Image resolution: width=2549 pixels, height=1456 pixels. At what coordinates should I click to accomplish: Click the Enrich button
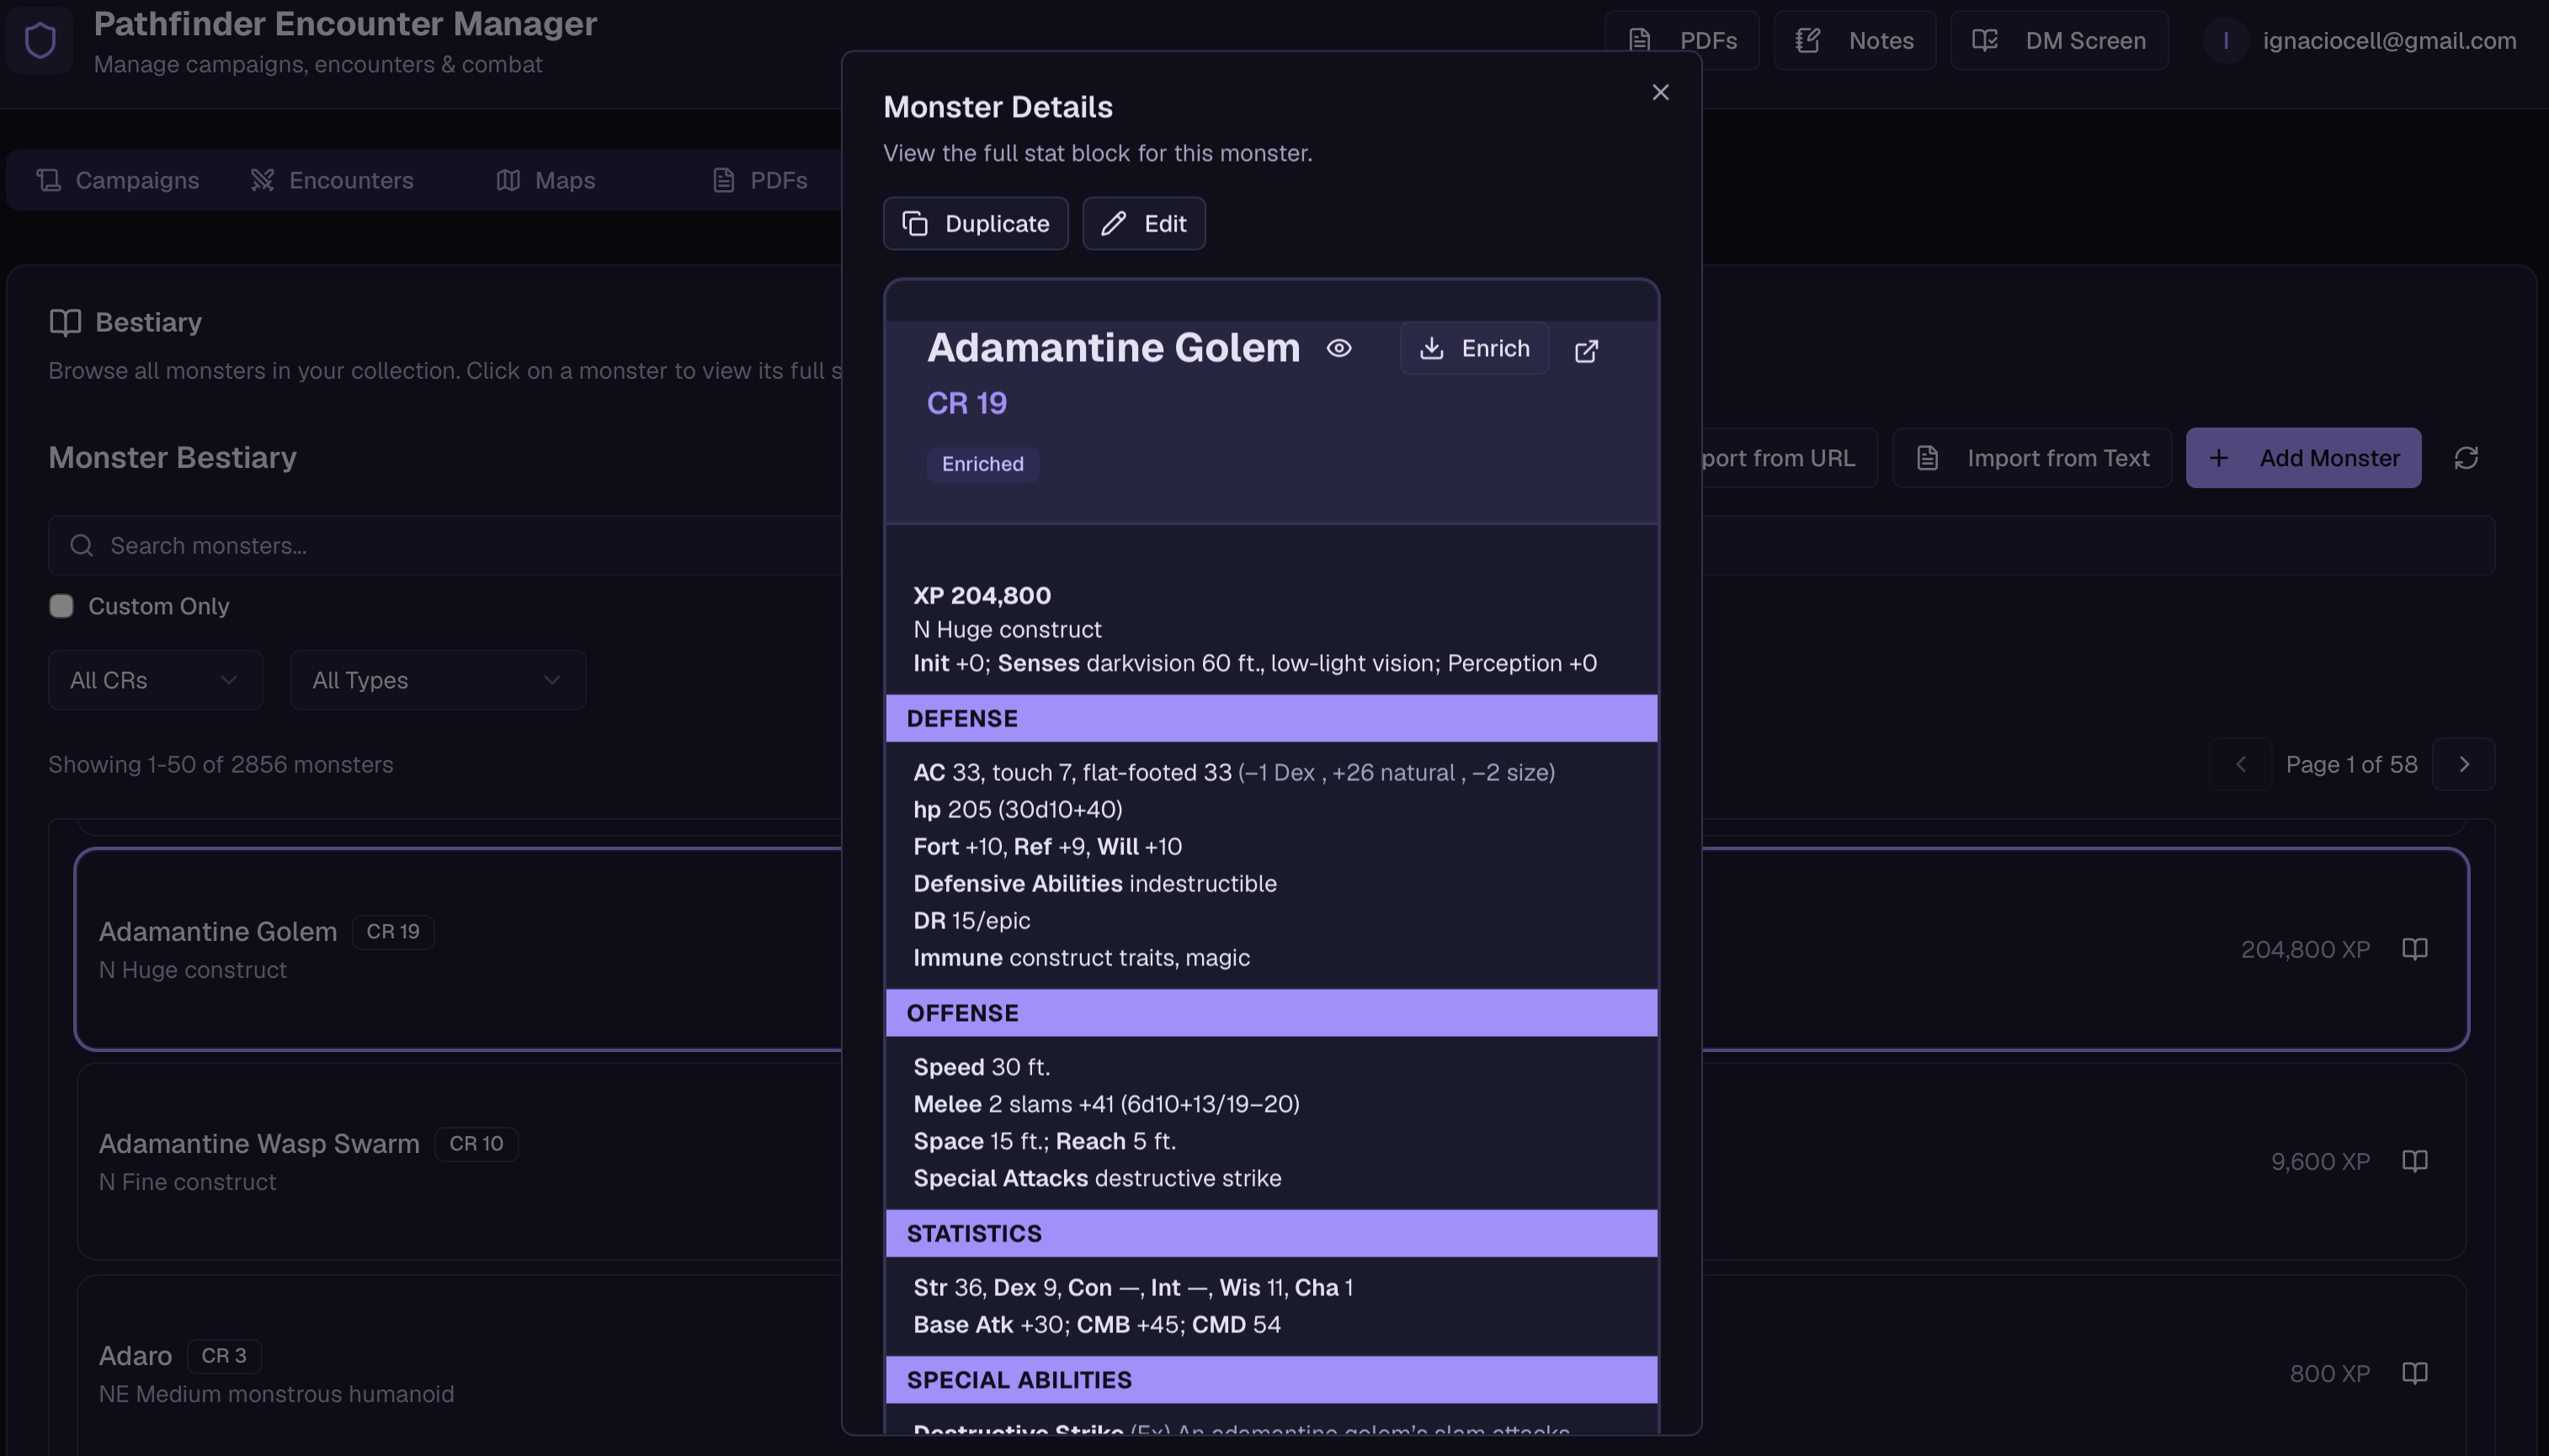1475,348
